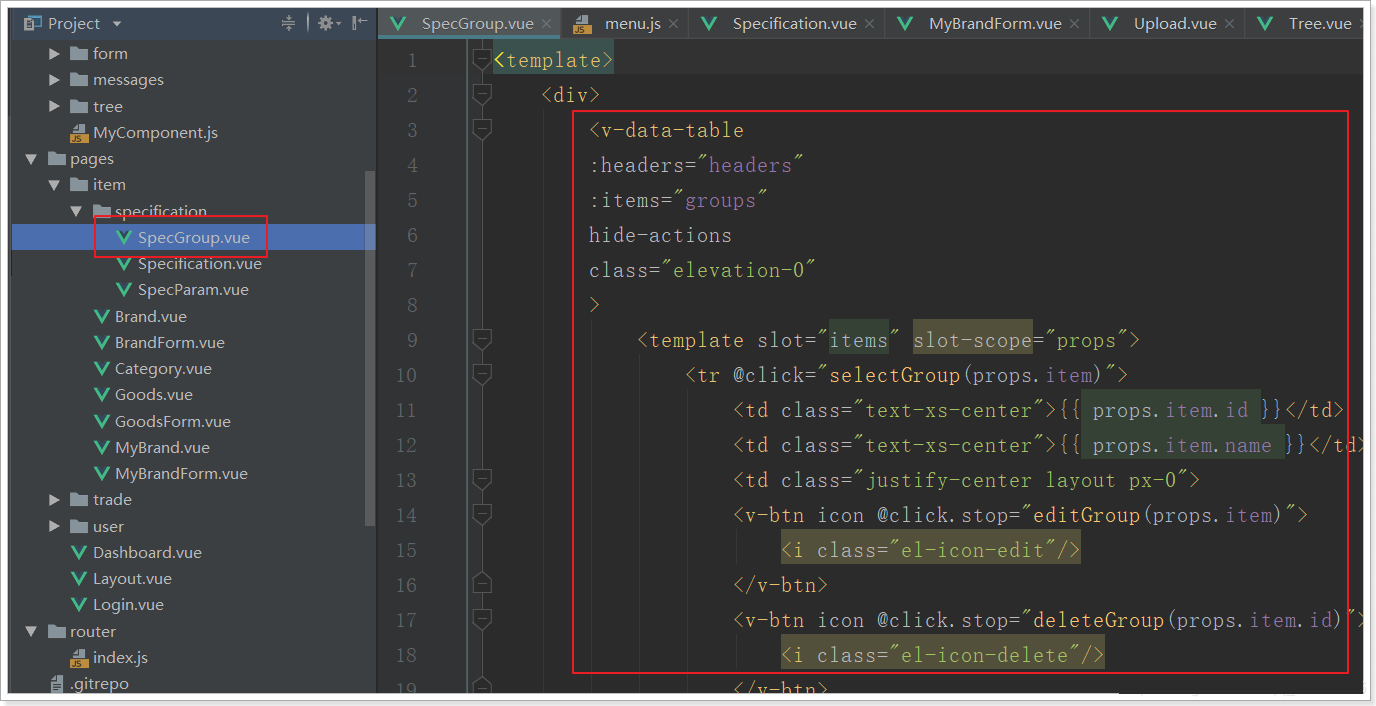Click the Vue icon beside Brand.vue
This screenshot has height=706, width=1376.
coord(101,316)
